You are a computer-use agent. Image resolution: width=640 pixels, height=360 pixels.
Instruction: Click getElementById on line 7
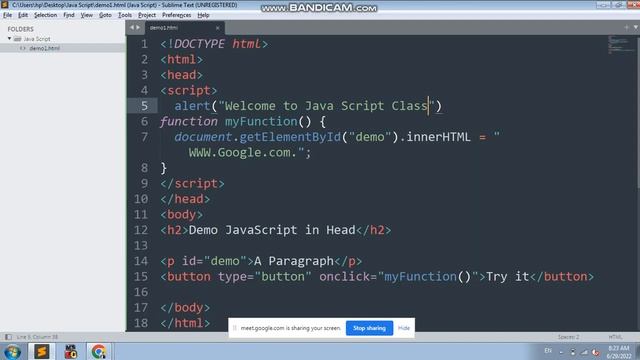[290, 137]
